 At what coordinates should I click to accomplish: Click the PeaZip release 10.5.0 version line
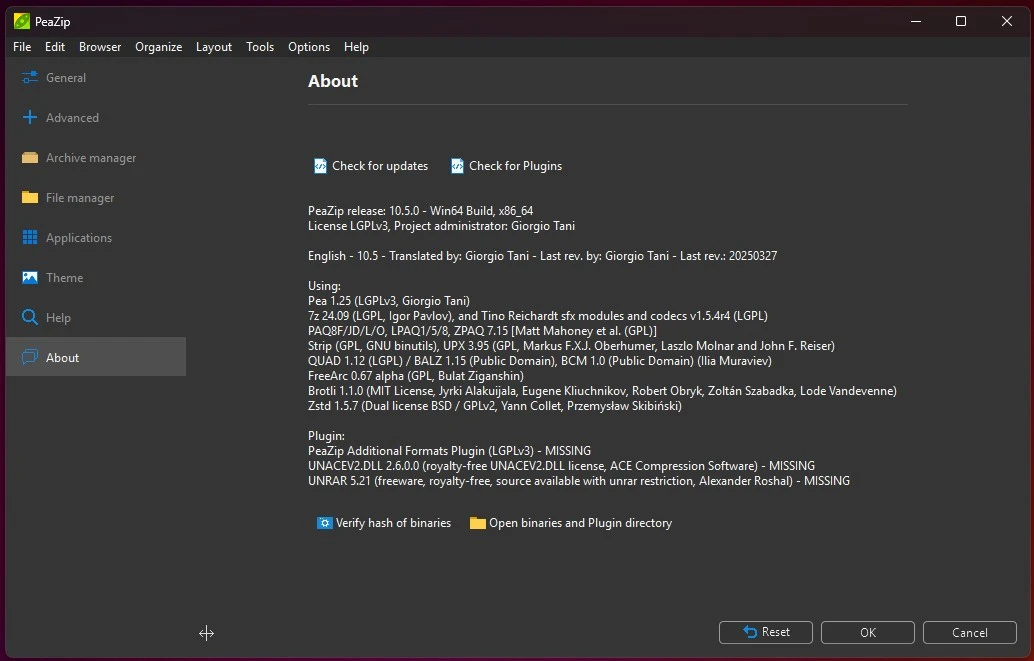point(421,210)
